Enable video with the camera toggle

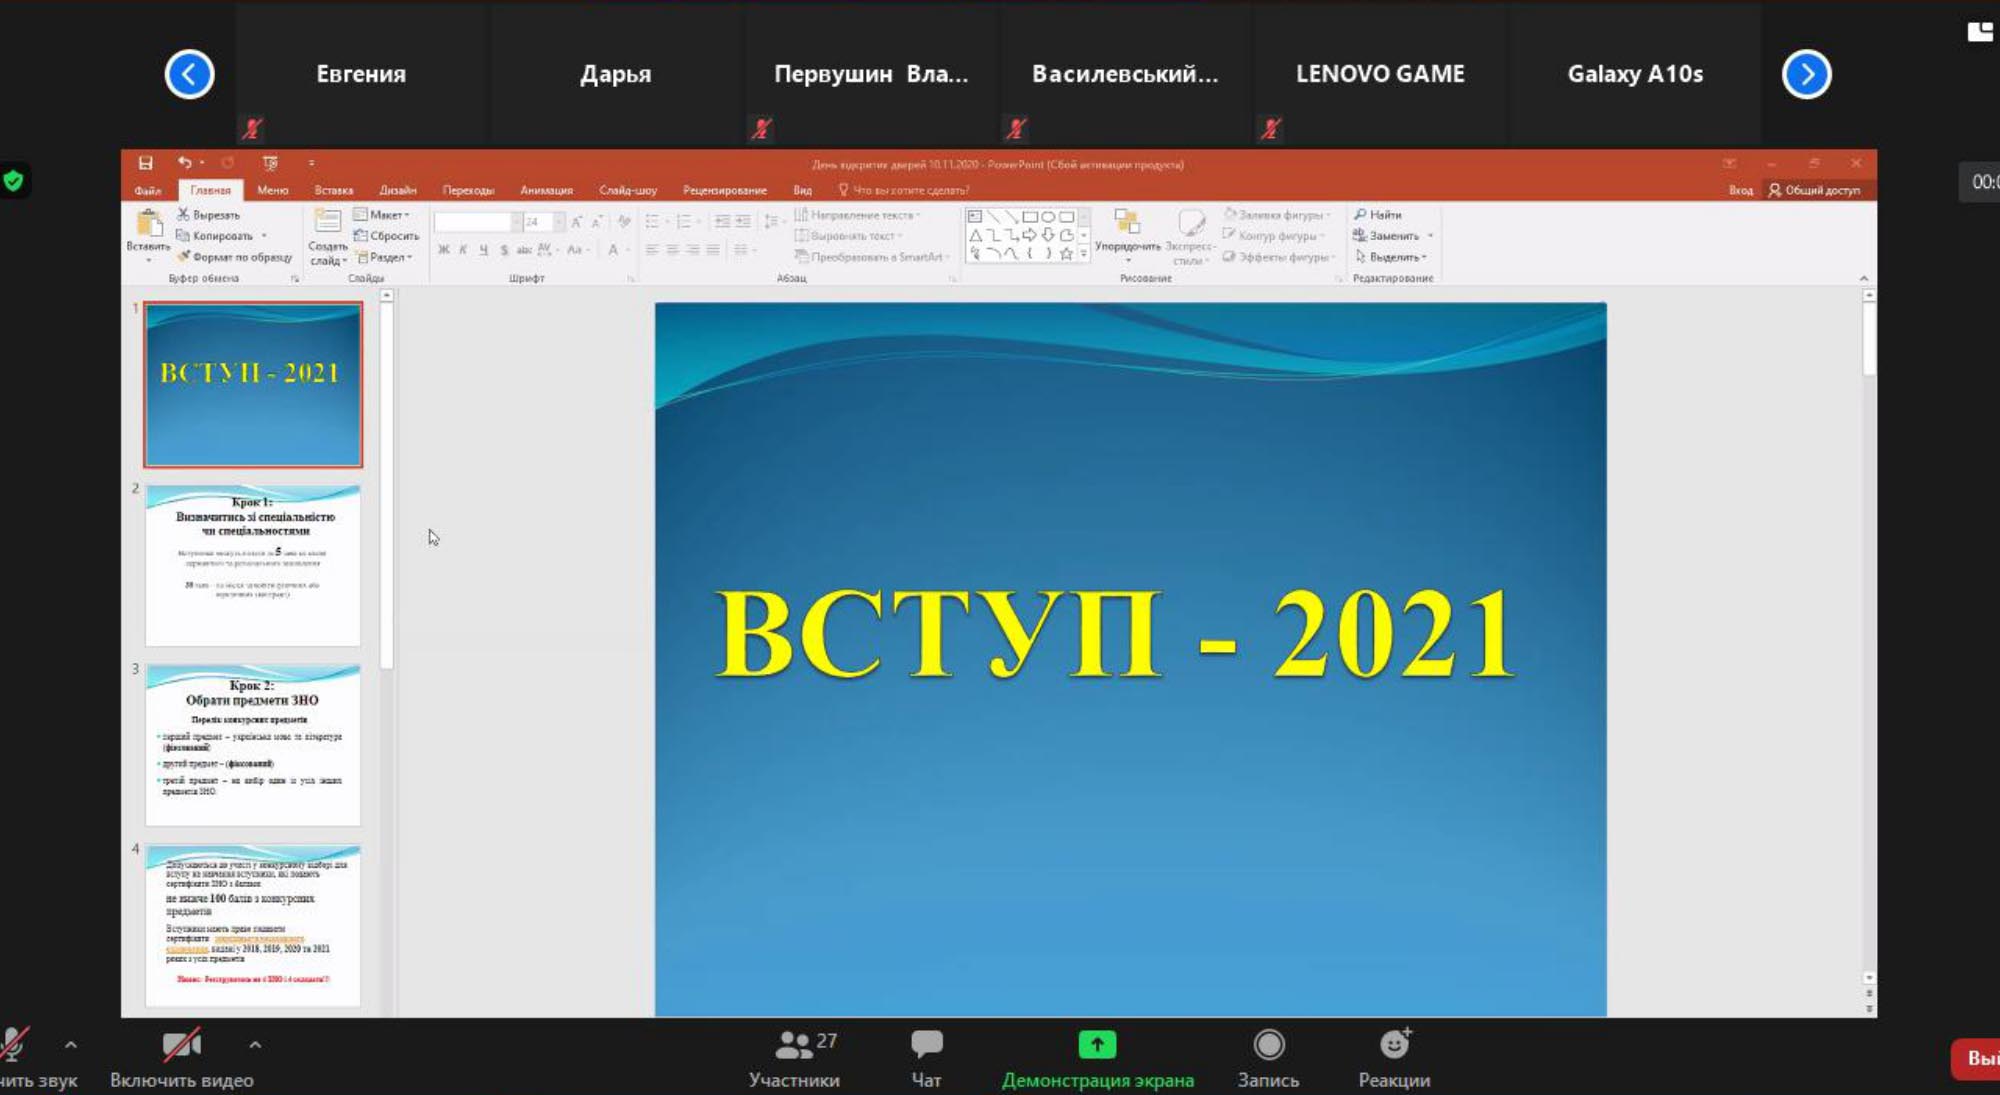click(181, 1046)
